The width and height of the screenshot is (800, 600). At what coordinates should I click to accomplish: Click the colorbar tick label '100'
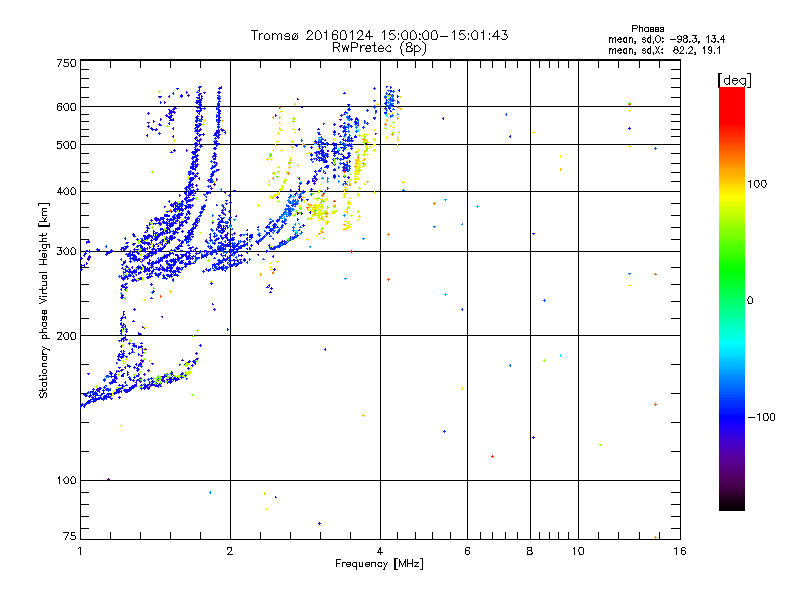click(757, 184)
